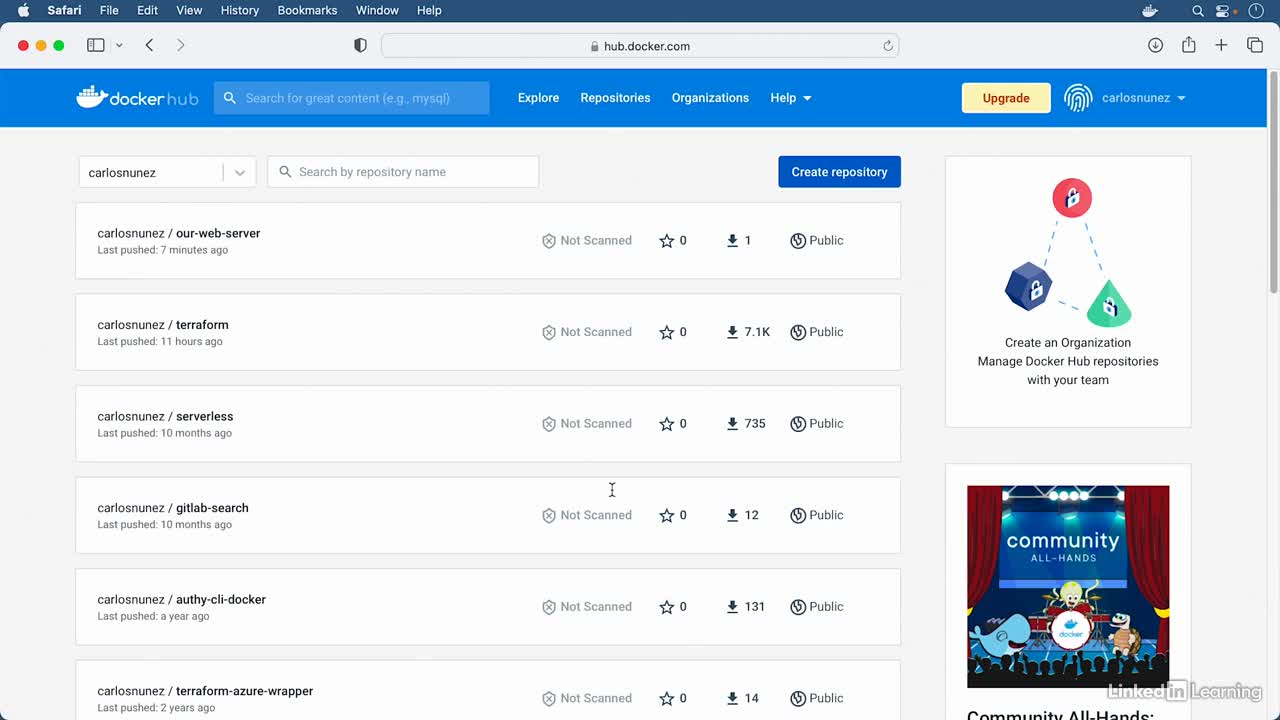This screenshot has height=720, width=1280.
Task: Click Not Scanned shield icon for authy-cli-docker
Action: (x=548, y=607)
